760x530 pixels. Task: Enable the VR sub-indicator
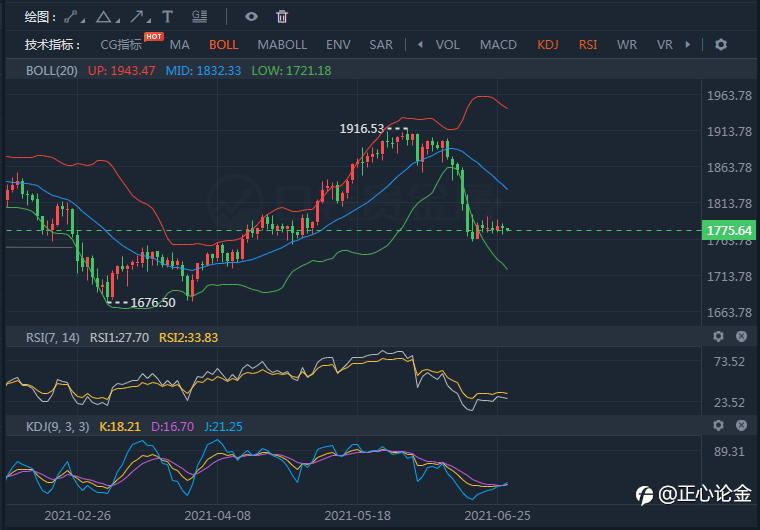pyautogui.click(x=665, y=45)
